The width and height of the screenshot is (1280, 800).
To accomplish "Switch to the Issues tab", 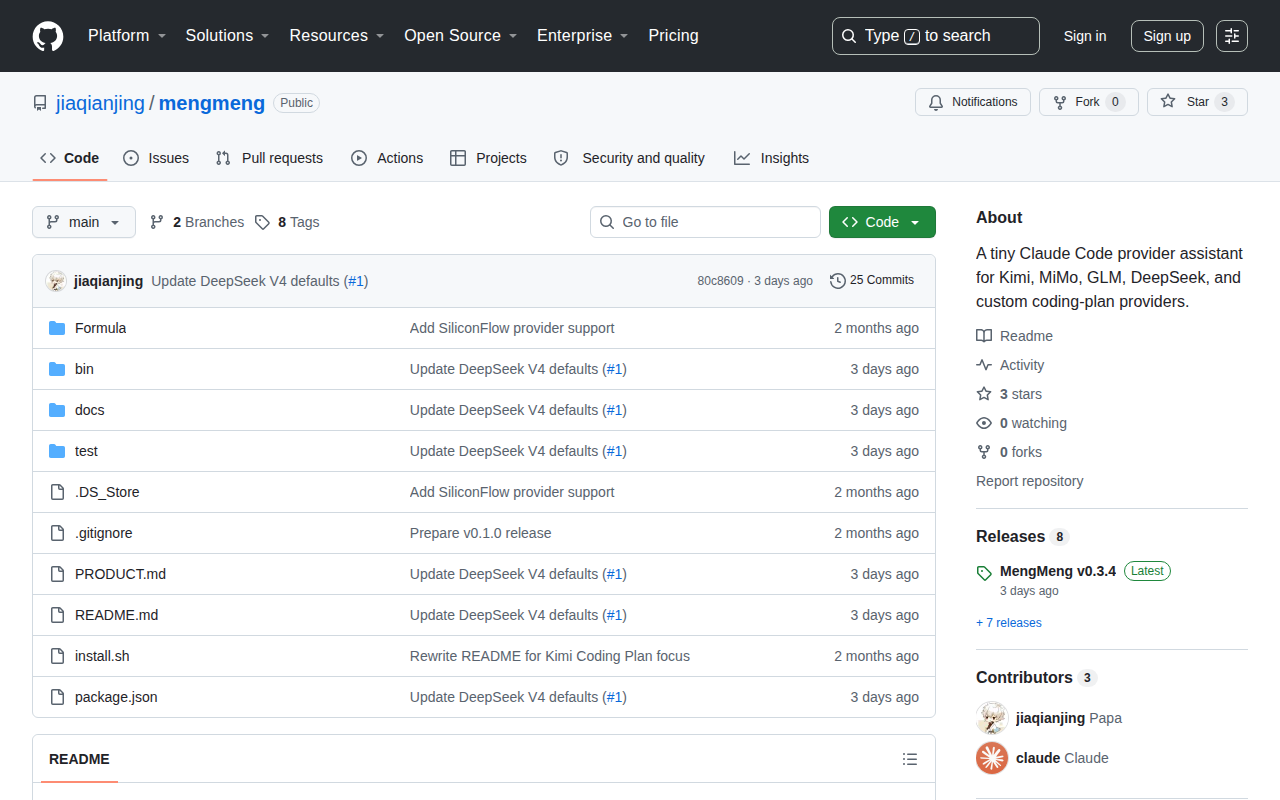I will tap(156, 158).
